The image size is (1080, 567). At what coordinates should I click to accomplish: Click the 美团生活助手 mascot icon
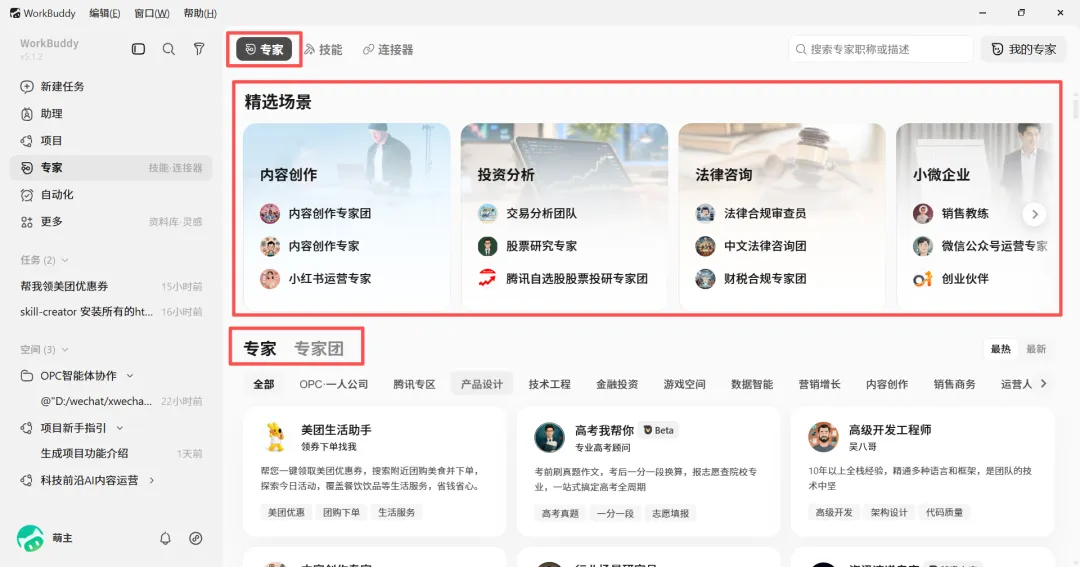pos(276,437)
